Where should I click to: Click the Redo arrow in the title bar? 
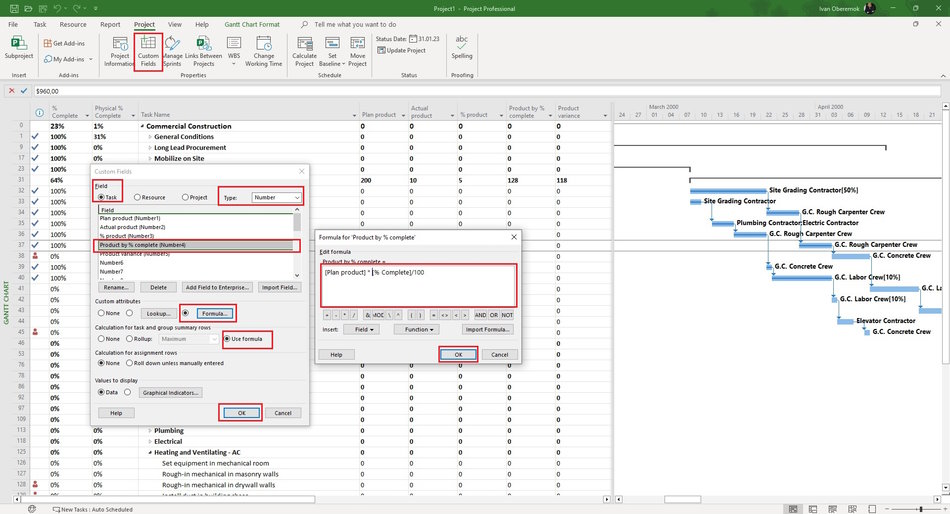(x=77, y=8)
